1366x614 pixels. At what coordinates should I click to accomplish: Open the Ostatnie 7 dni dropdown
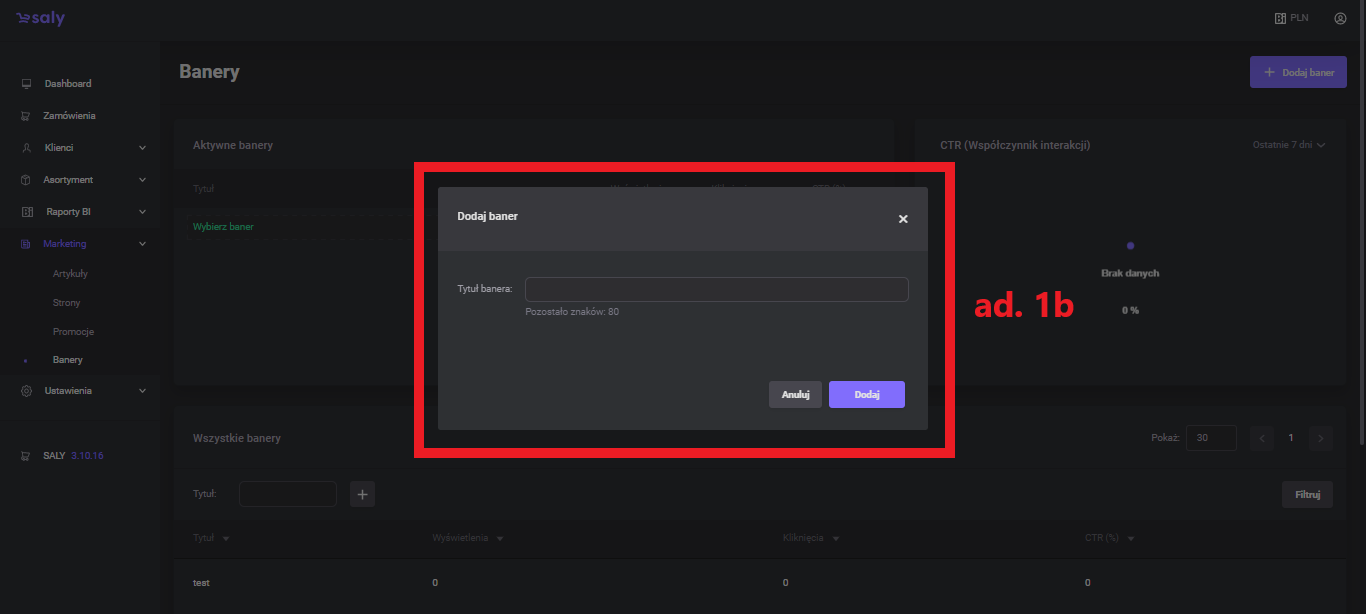point(1288,145)
